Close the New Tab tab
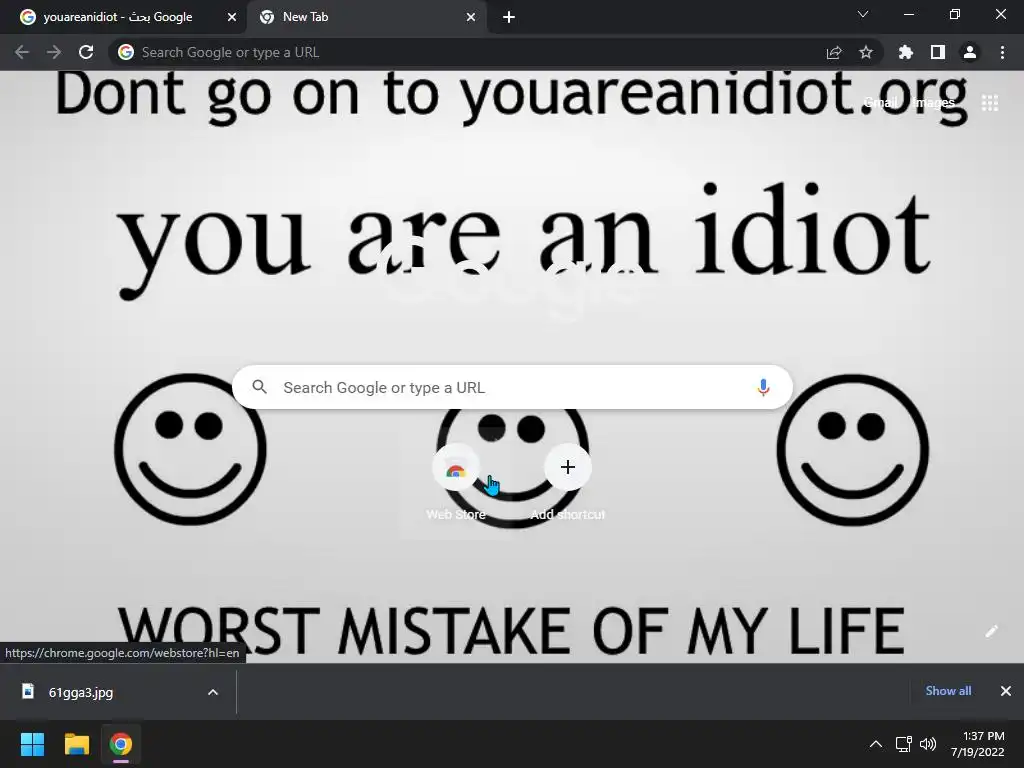 [x=471, y=17]
